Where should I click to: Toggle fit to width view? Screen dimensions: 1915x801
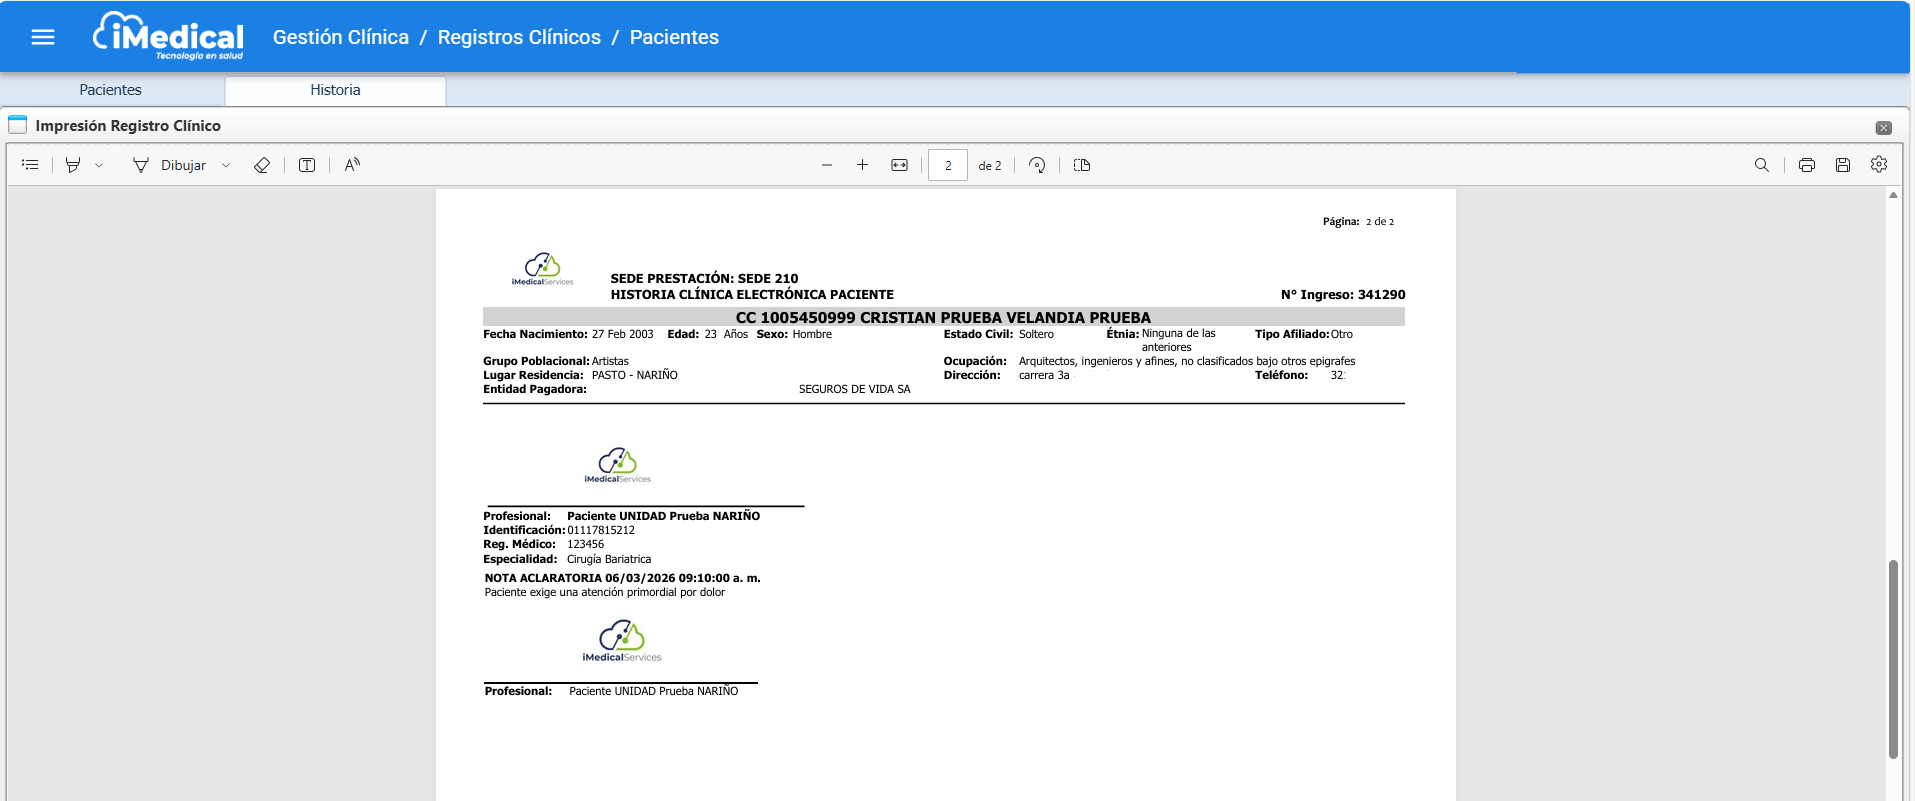click(x=899, y=165)
